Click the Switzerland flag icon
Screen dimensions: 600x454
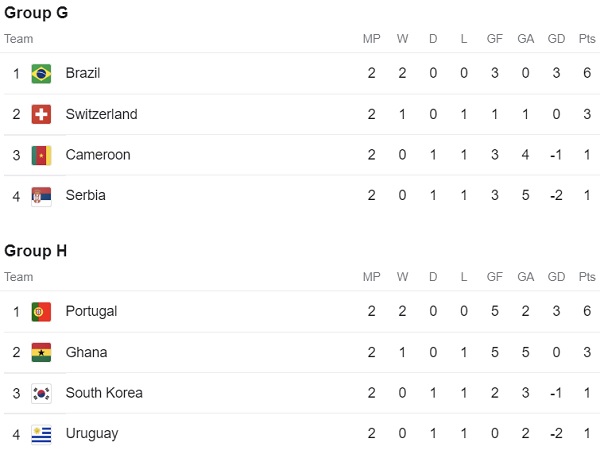coord(41,114)
